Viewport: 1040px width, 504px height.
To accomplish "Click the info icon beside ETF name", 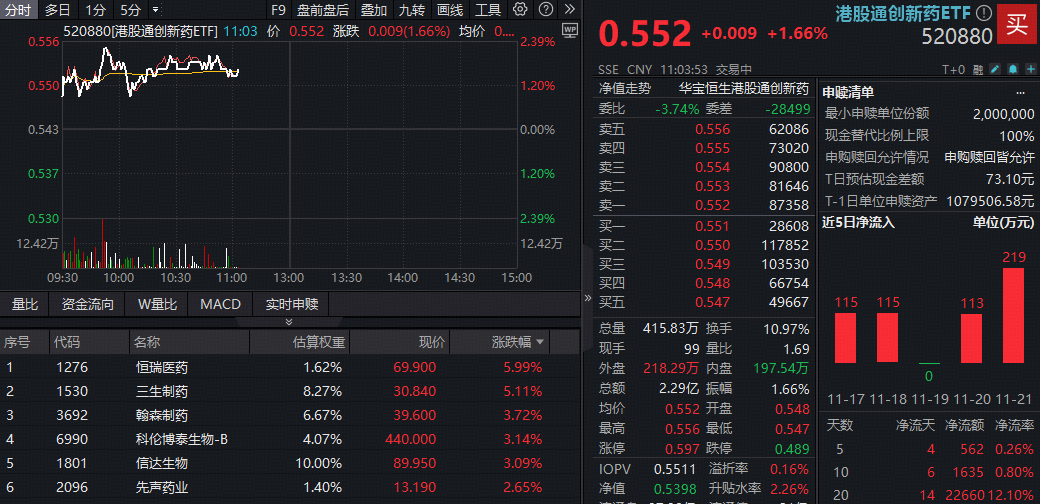I will tap(984, 14).
